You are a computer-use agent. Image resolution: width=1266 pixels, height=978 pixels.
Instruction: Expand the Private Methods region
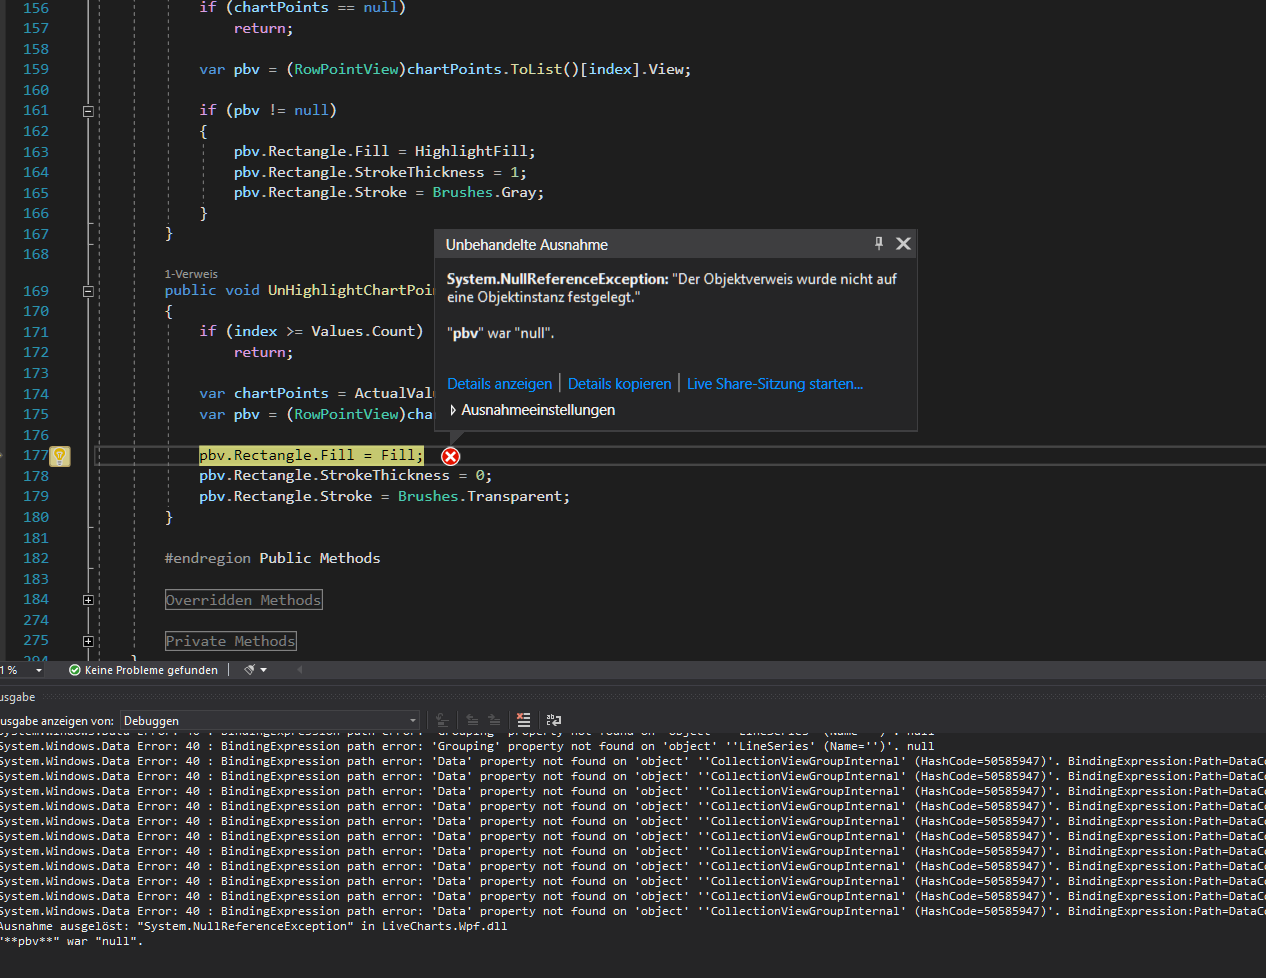click(x=88, y=641)
